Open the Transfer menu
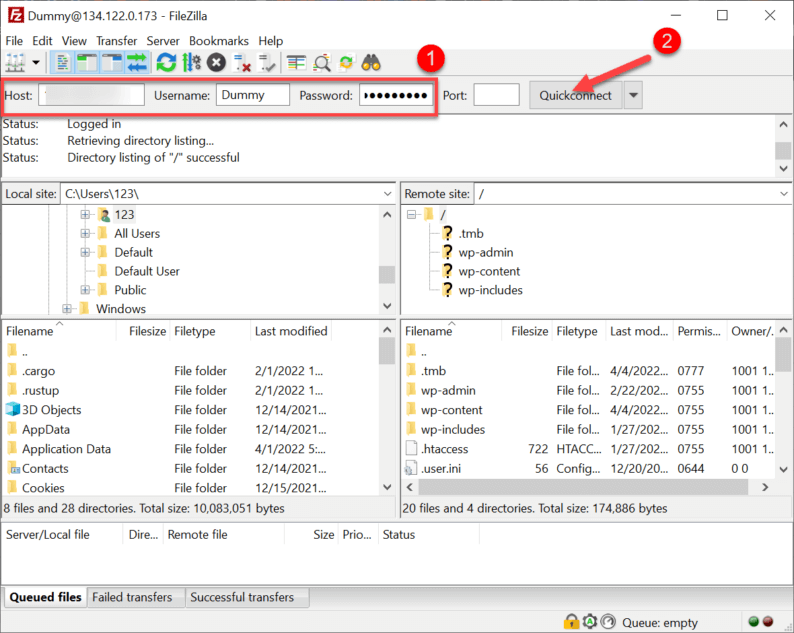Viewport: 794px width, 633px height. (x=116, y=41)
